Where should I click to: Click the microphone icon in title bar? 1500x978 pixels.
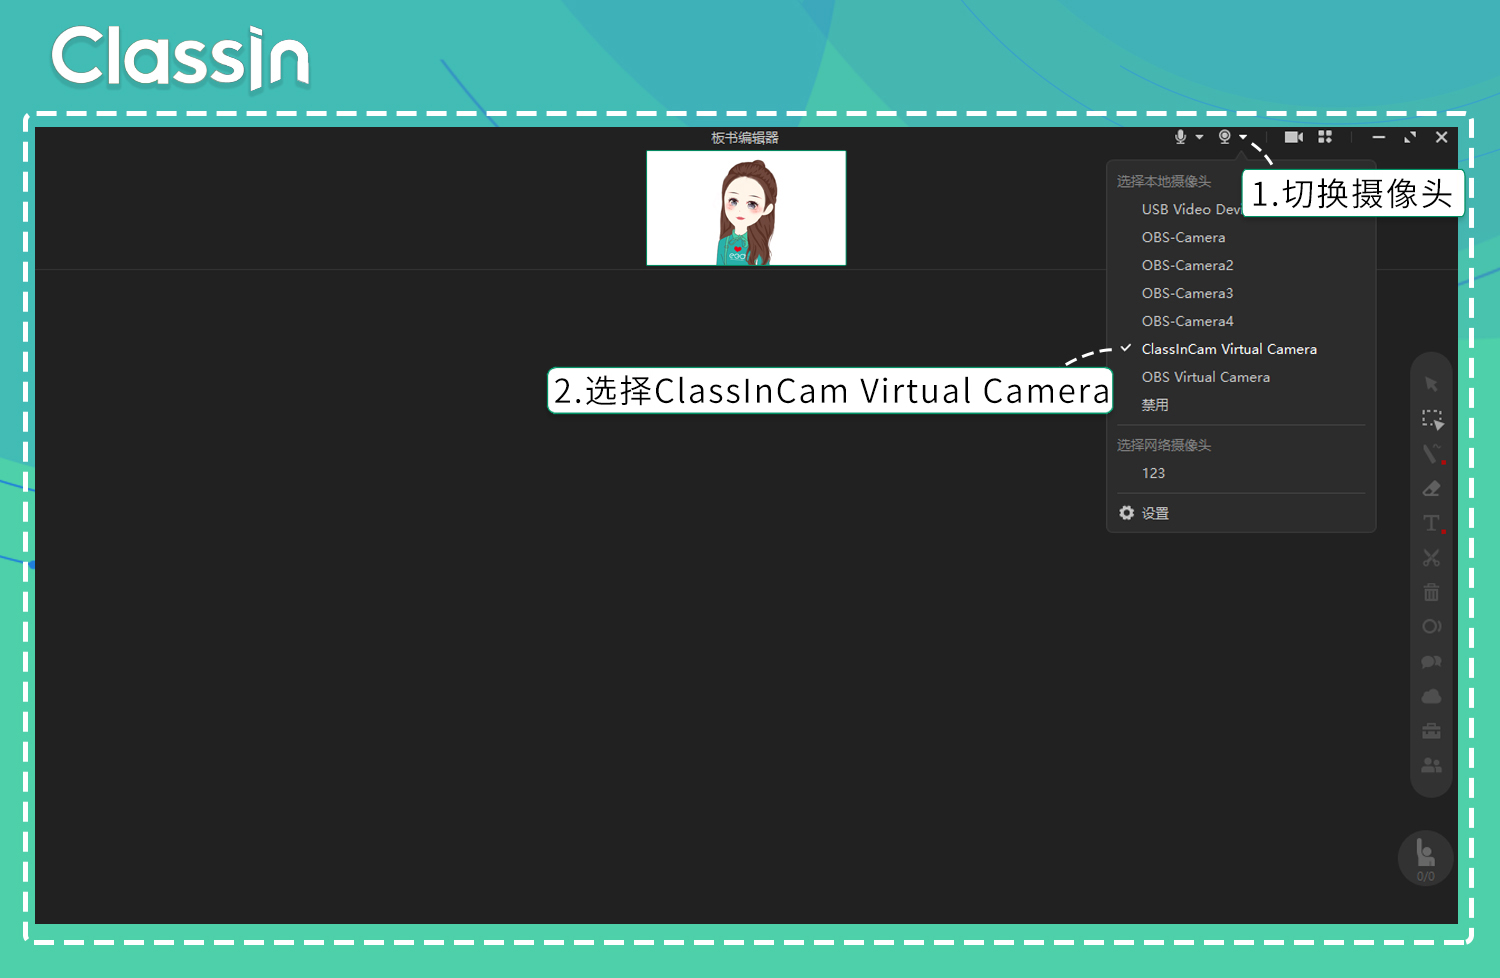[x=1181, y=137]
